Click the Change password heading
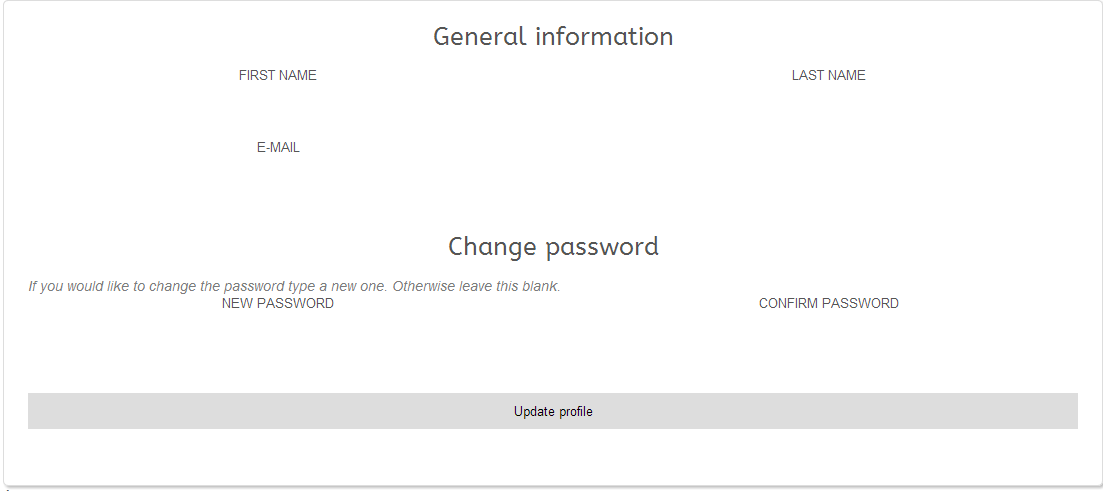The image size is (1108, 491). (553, 247)
